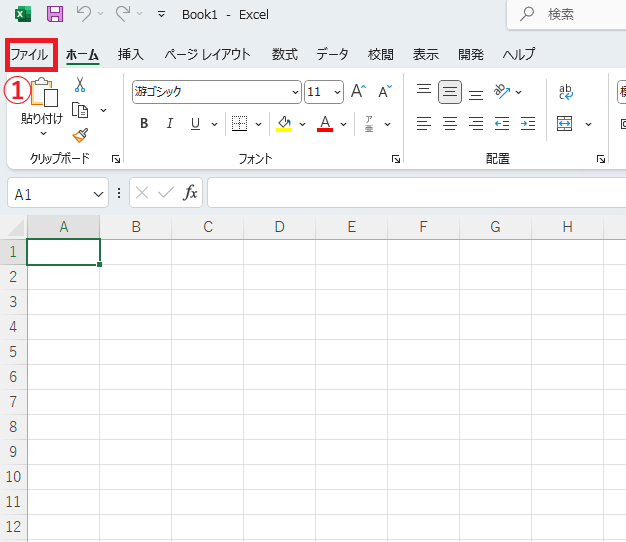The image size is (626, 542).
Task: Apply yellow fill color bucket
Action: point(284,124)
